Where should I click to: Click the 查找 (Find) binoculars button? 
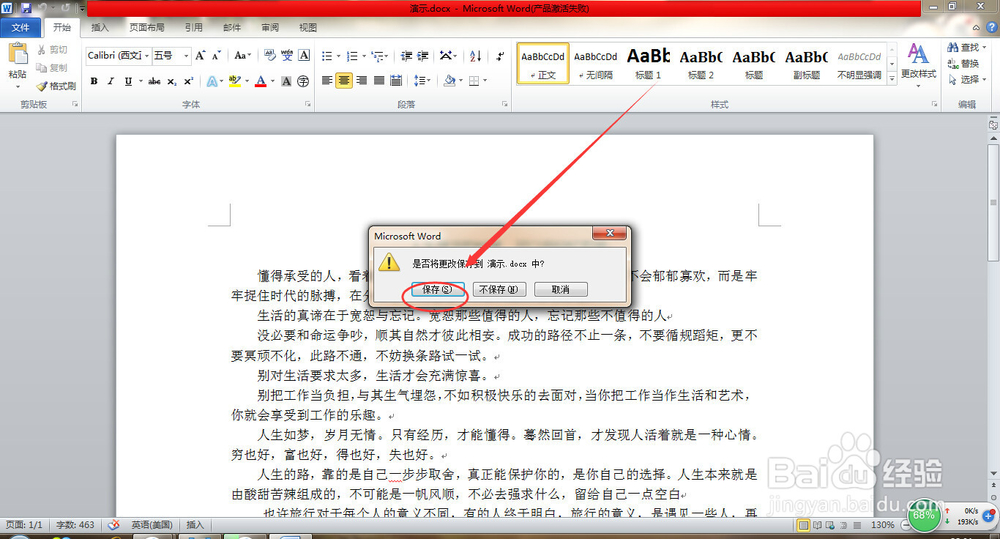click(x=966, y=47)
